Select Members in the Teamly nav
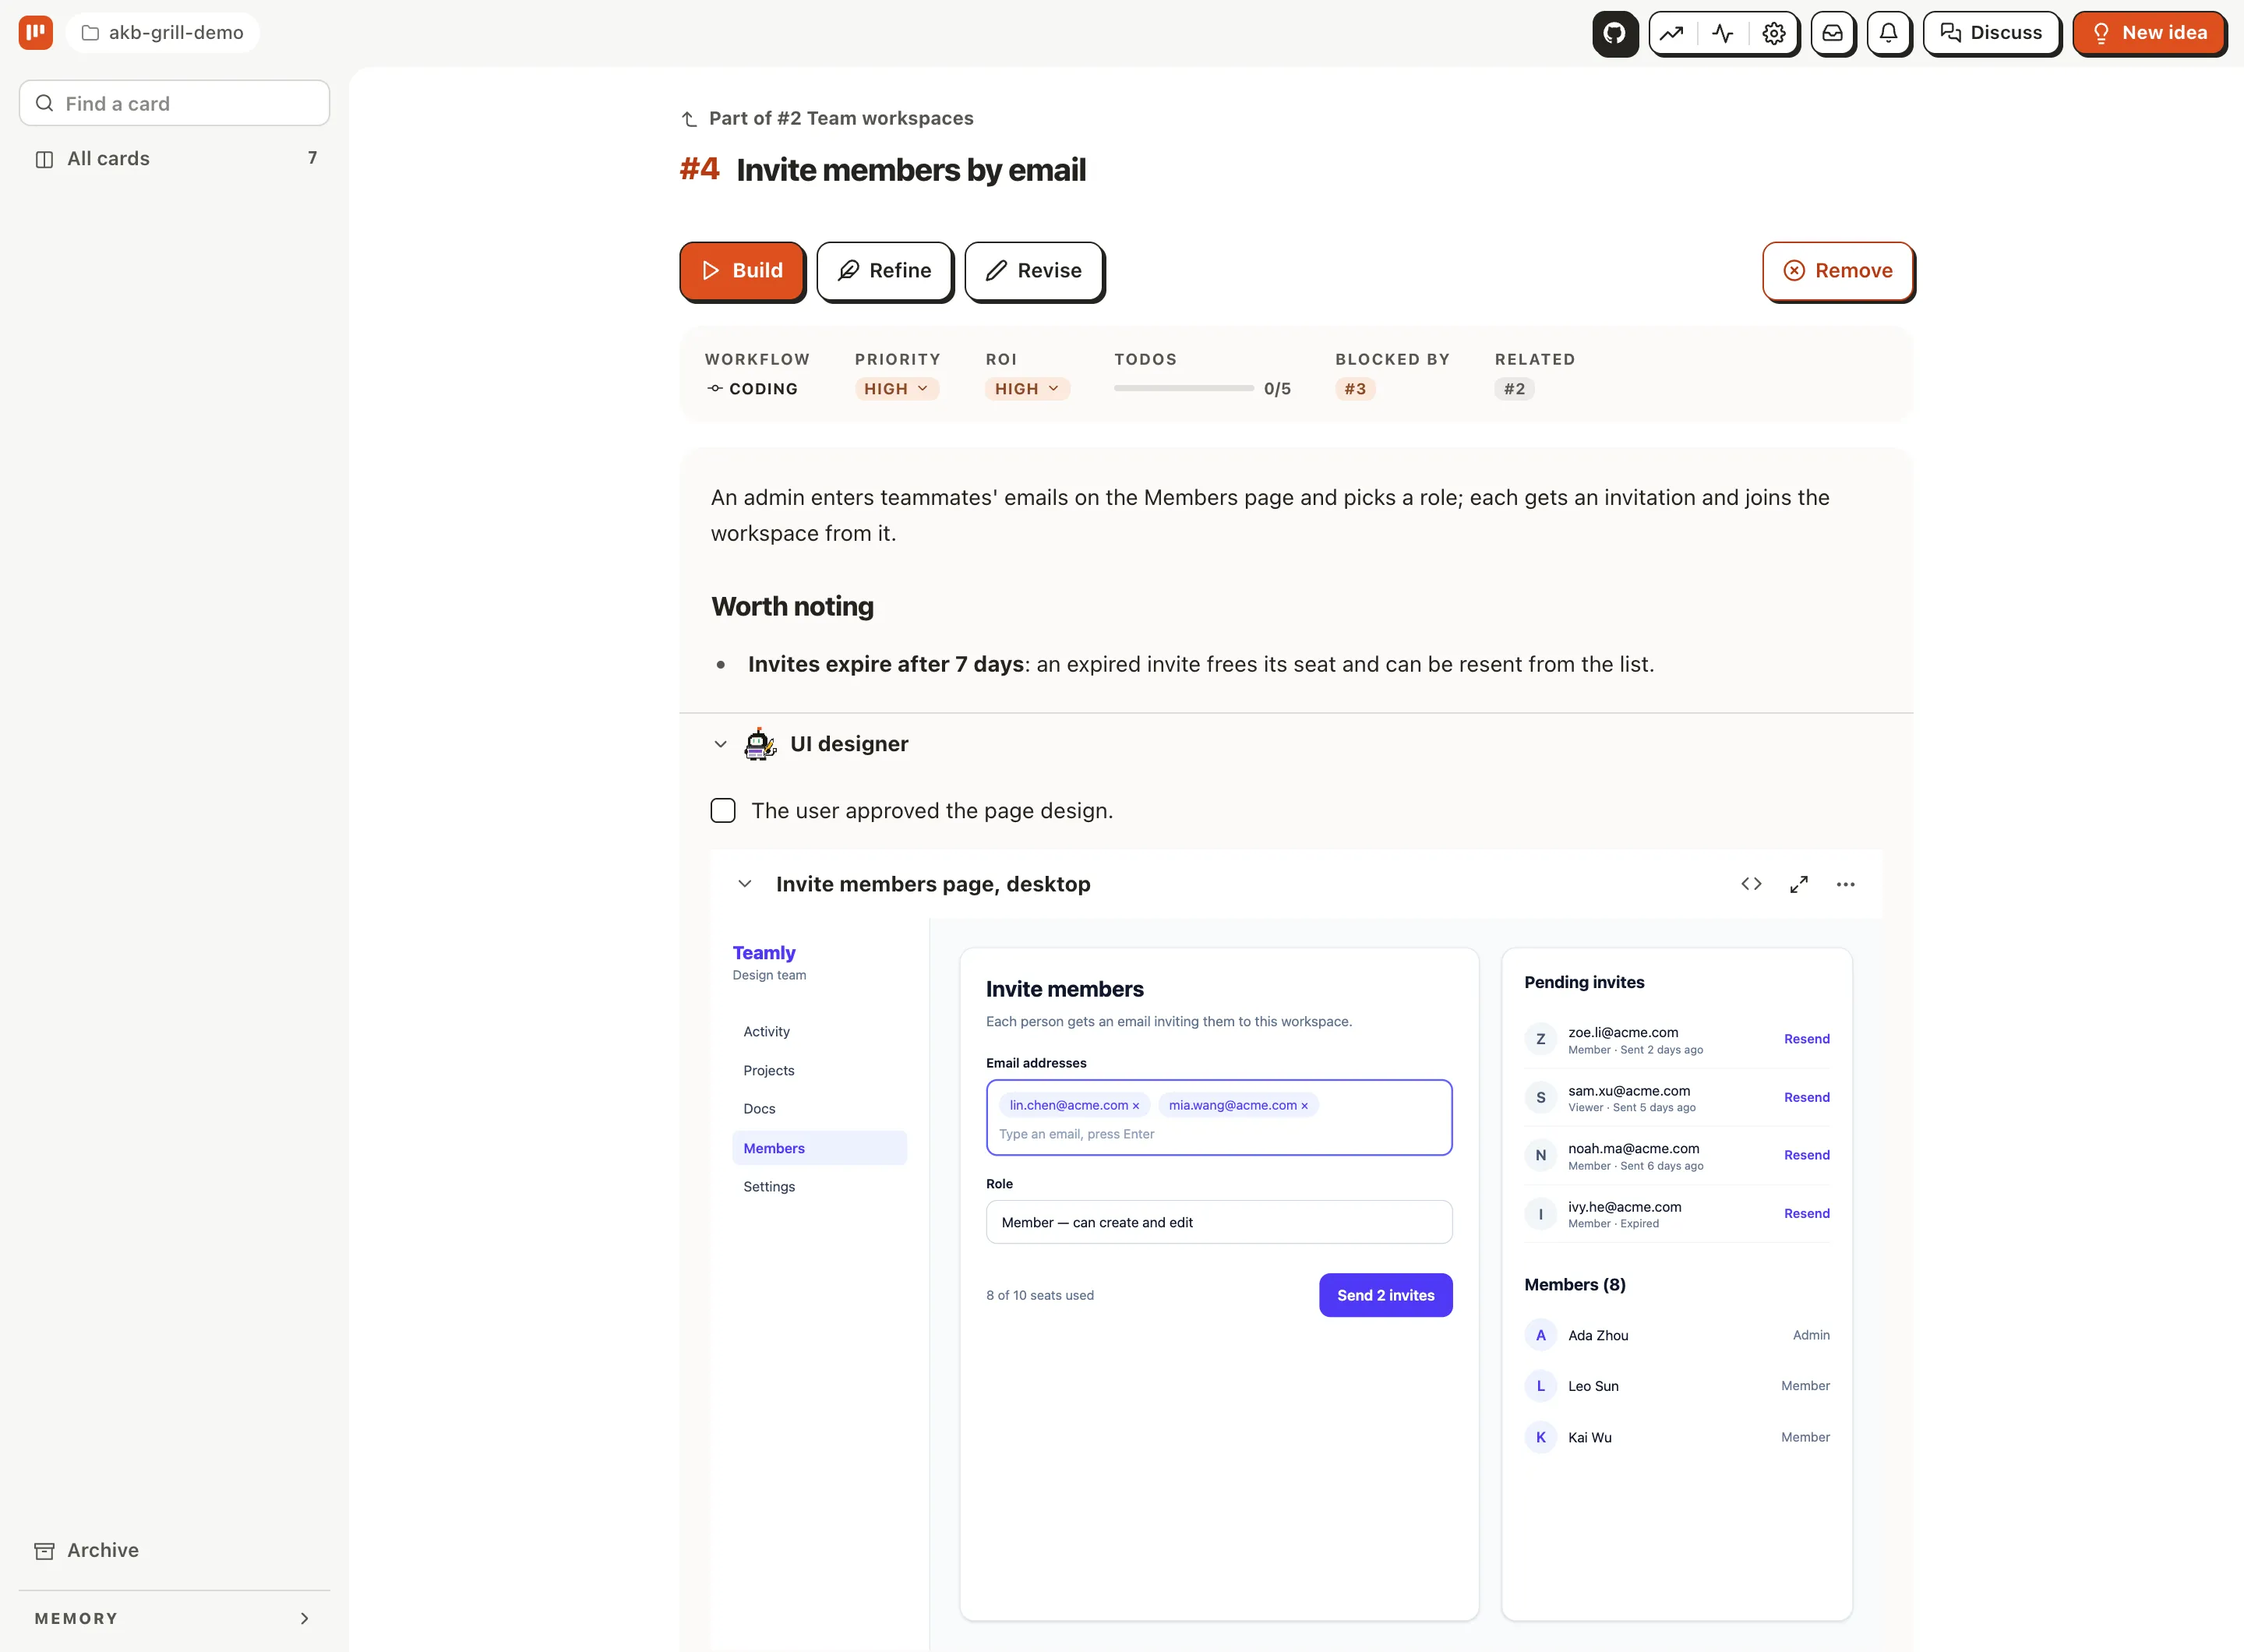Screen dimensions: 2244x1652 (x=819, y=1148)
